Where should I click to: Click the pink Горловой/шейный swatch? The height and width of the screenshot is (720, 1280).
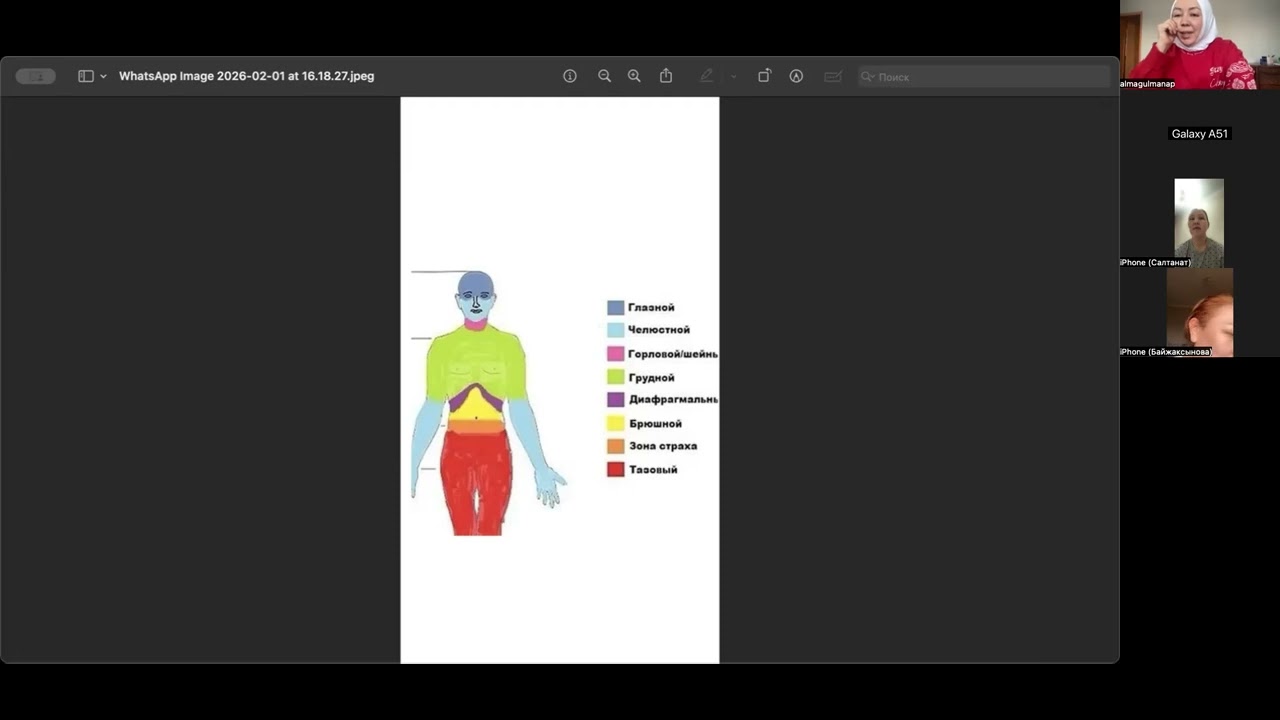click(616, 354)
